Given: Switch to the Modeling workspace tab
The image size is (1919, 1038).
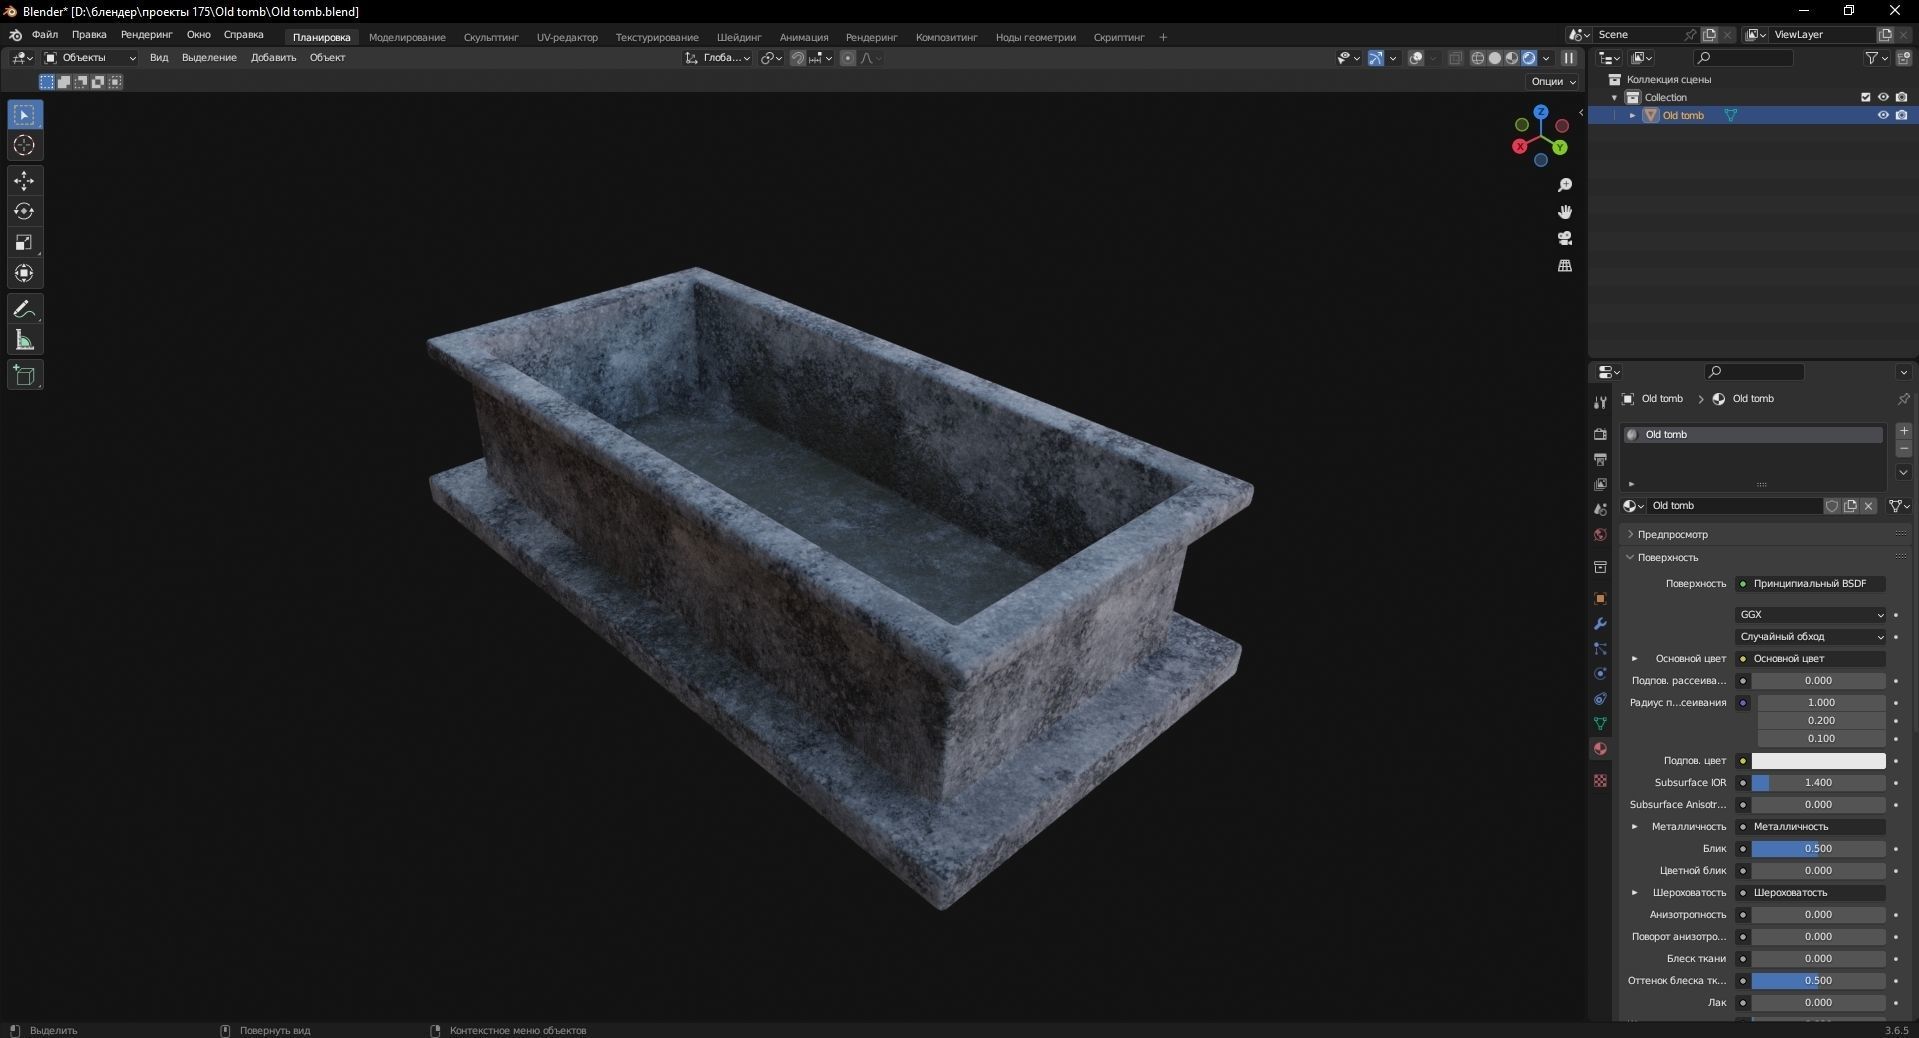Looking at the screenshot, I should click(x=407, y=37).
